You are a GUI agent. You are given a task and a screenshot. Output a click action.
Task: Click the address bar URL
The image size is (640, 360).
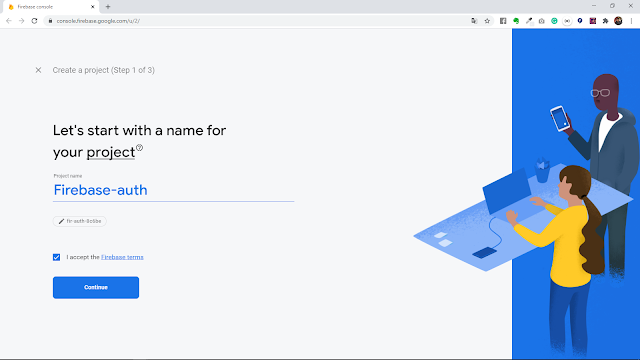coord(98,21)
